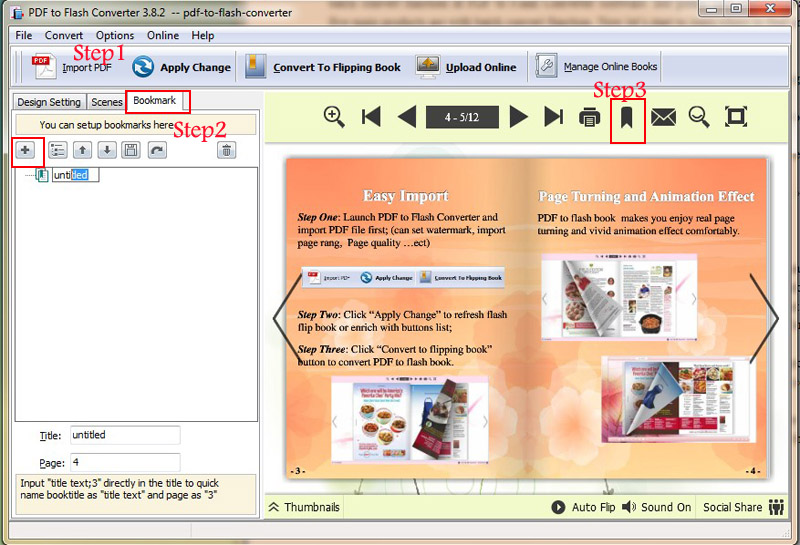Open the Social Share option
This screenshot has height=545, width=800.
click(743, 507)
